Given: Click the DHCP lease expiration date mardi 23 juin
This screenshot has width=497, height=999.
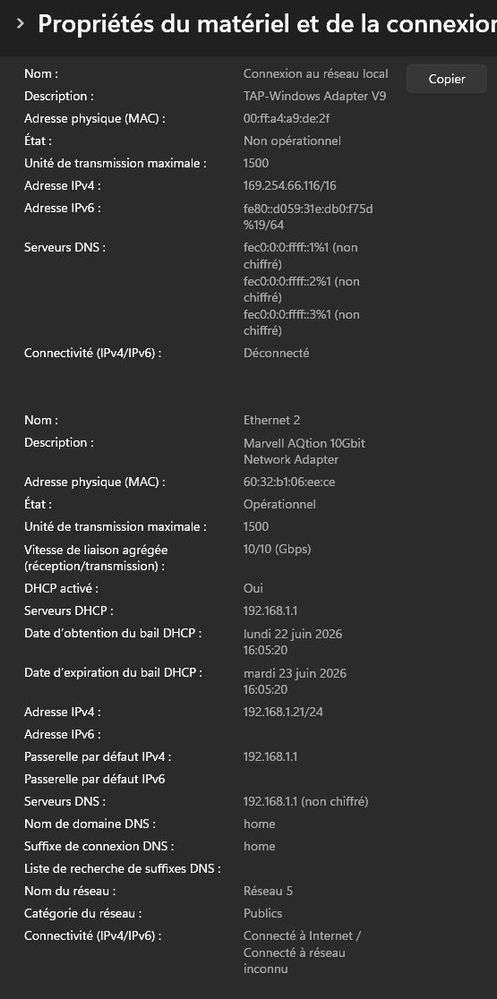Looking at the screenshot, I should [x=295, y=681].
